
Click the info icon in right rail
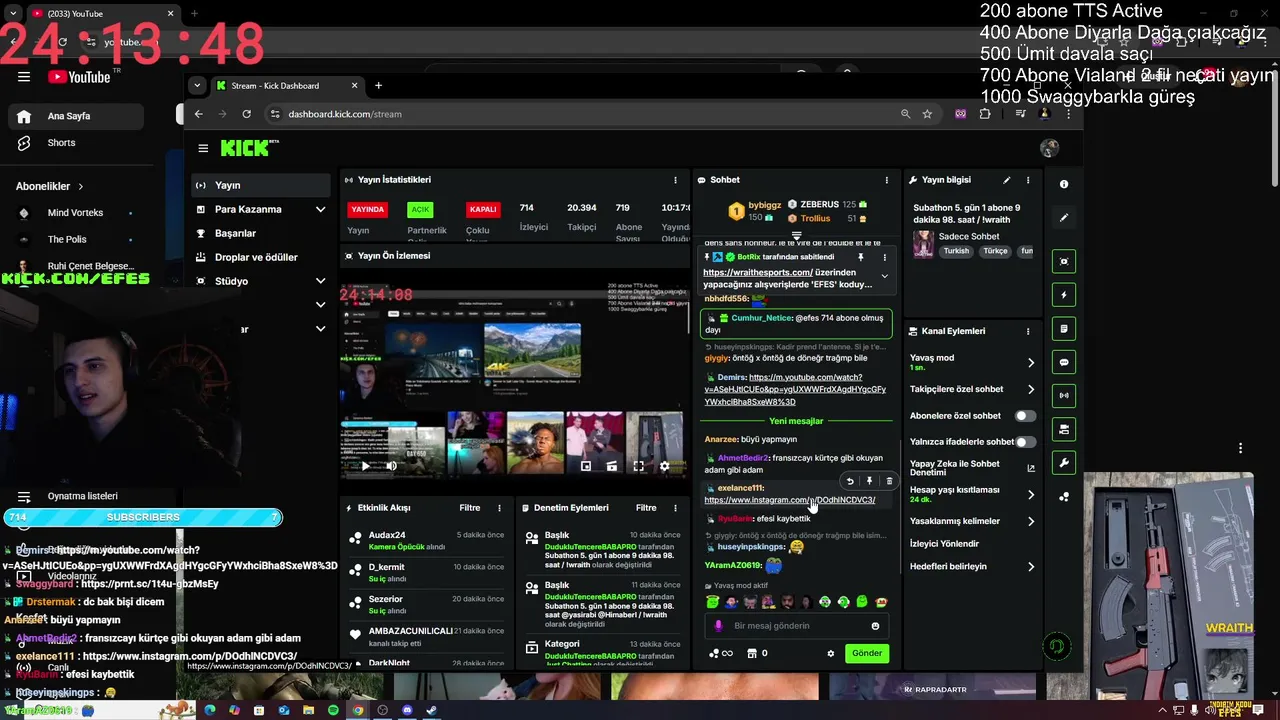[1064, 184]
